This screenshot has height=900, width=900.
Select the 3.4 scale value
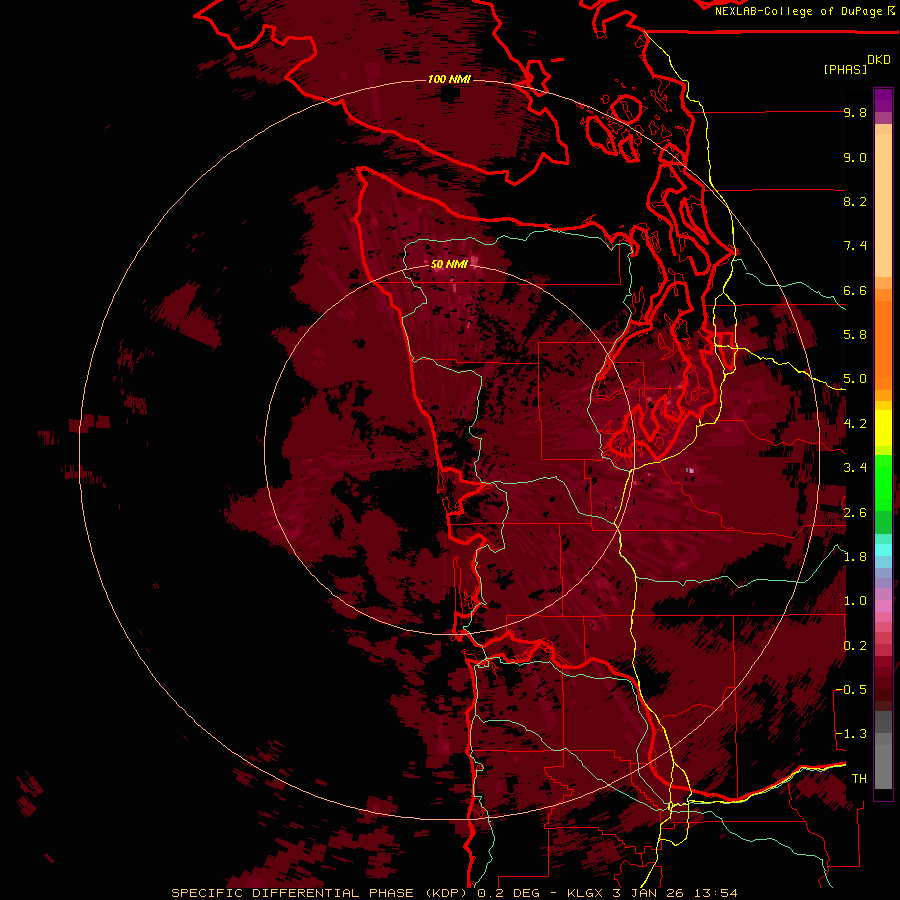(x=855, y=468)
